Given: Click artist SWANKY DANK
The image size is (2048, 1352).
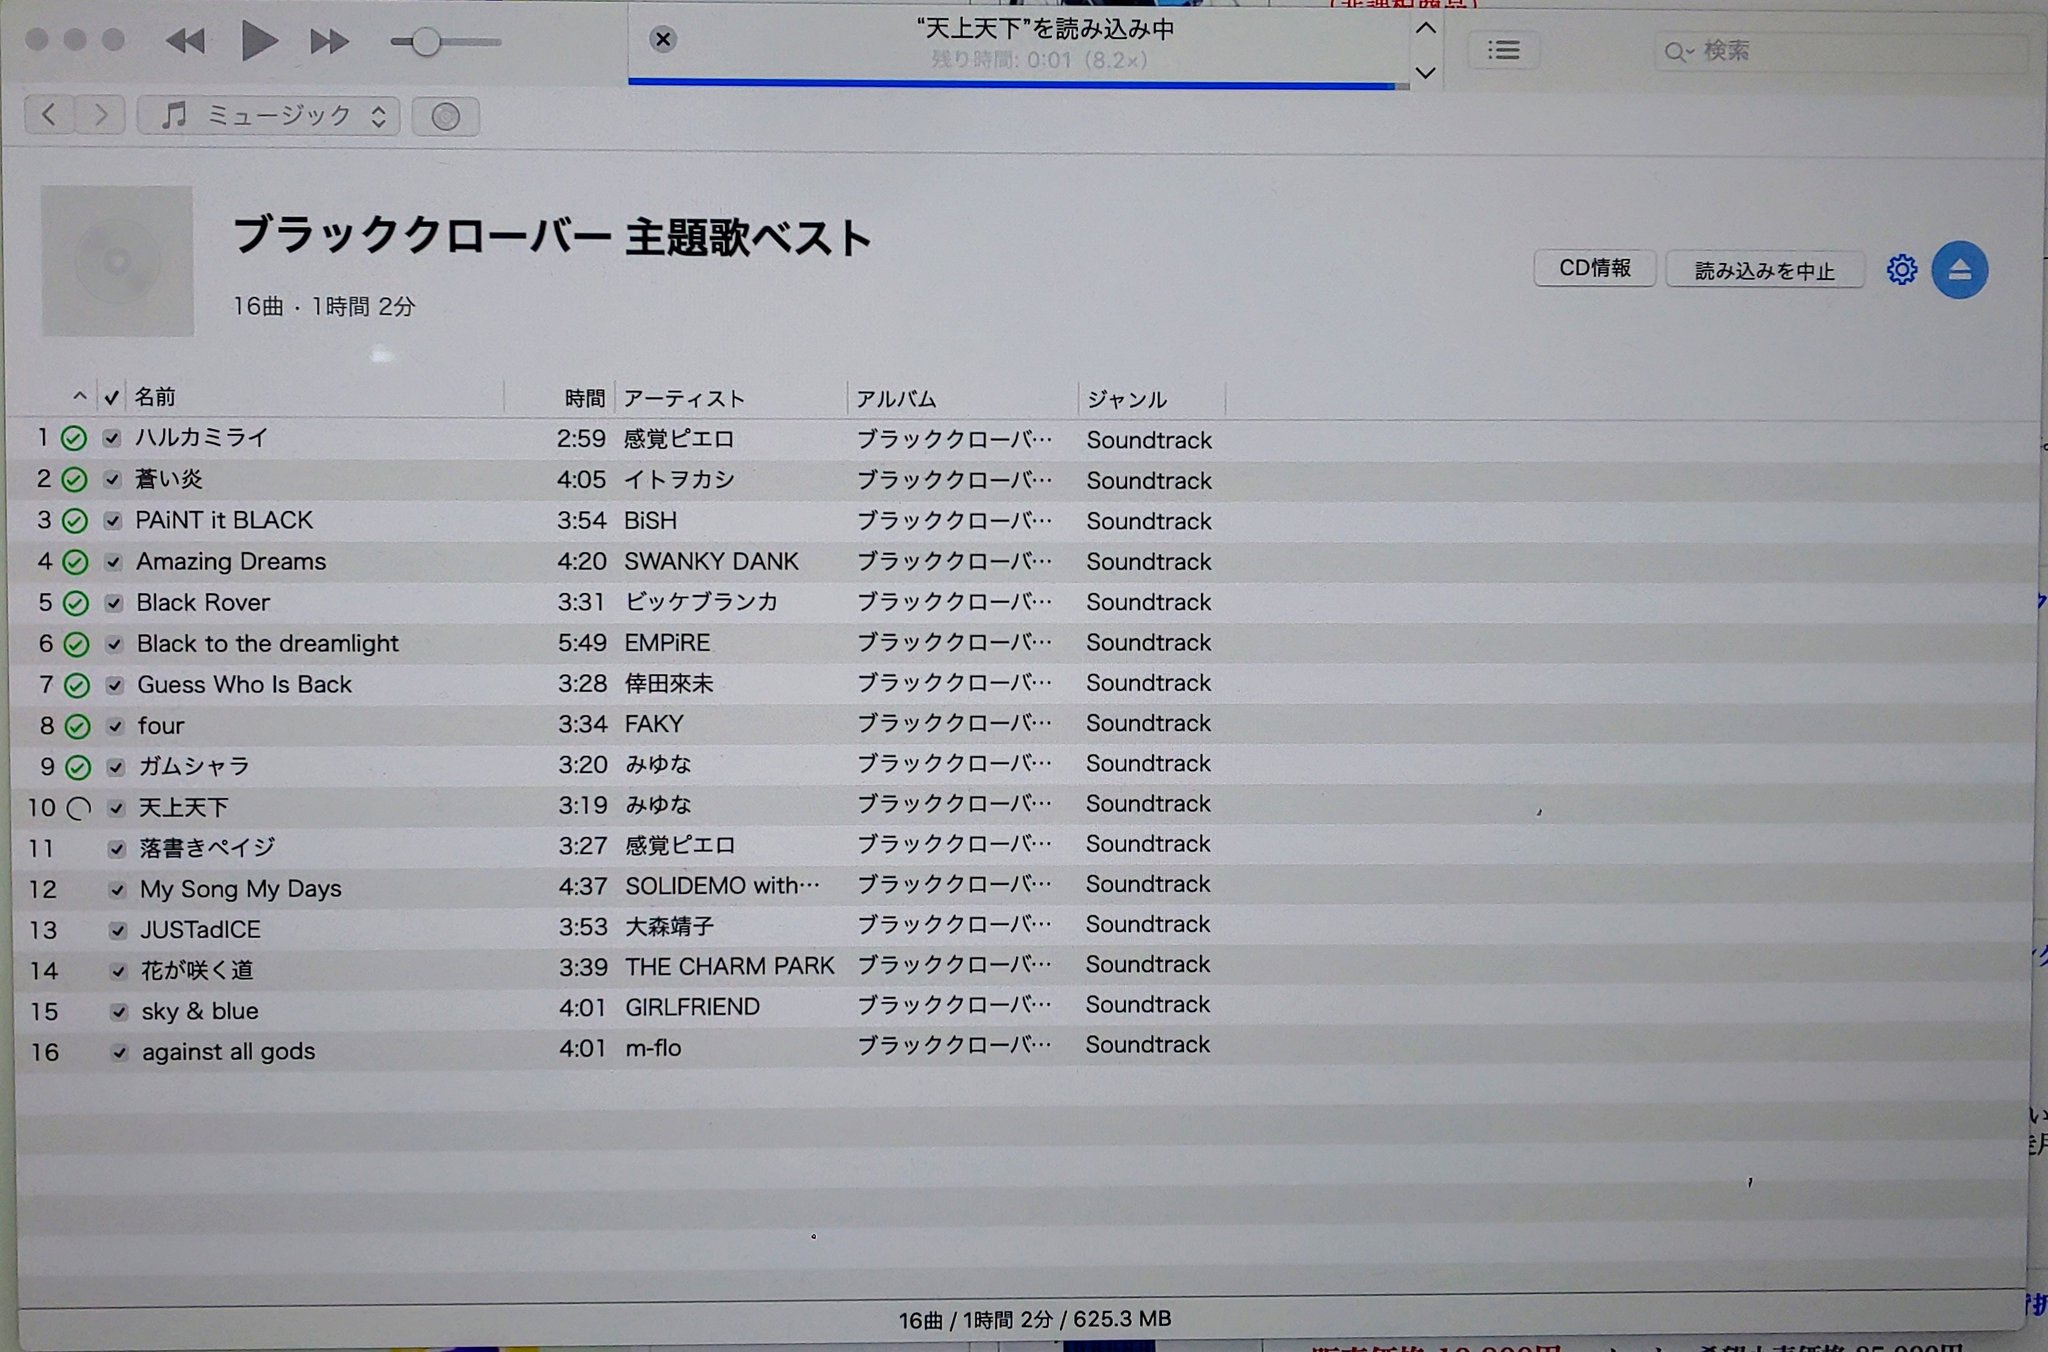Looking at the screenshot, I should (711, 561).
